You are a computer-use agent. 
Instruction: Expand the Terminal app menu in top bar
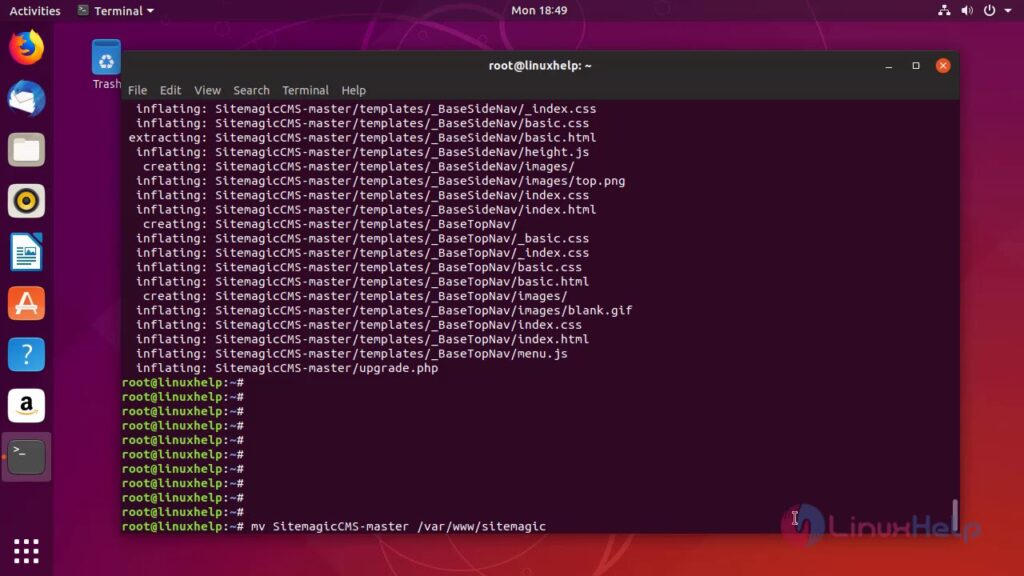click(x=116, y=10)
